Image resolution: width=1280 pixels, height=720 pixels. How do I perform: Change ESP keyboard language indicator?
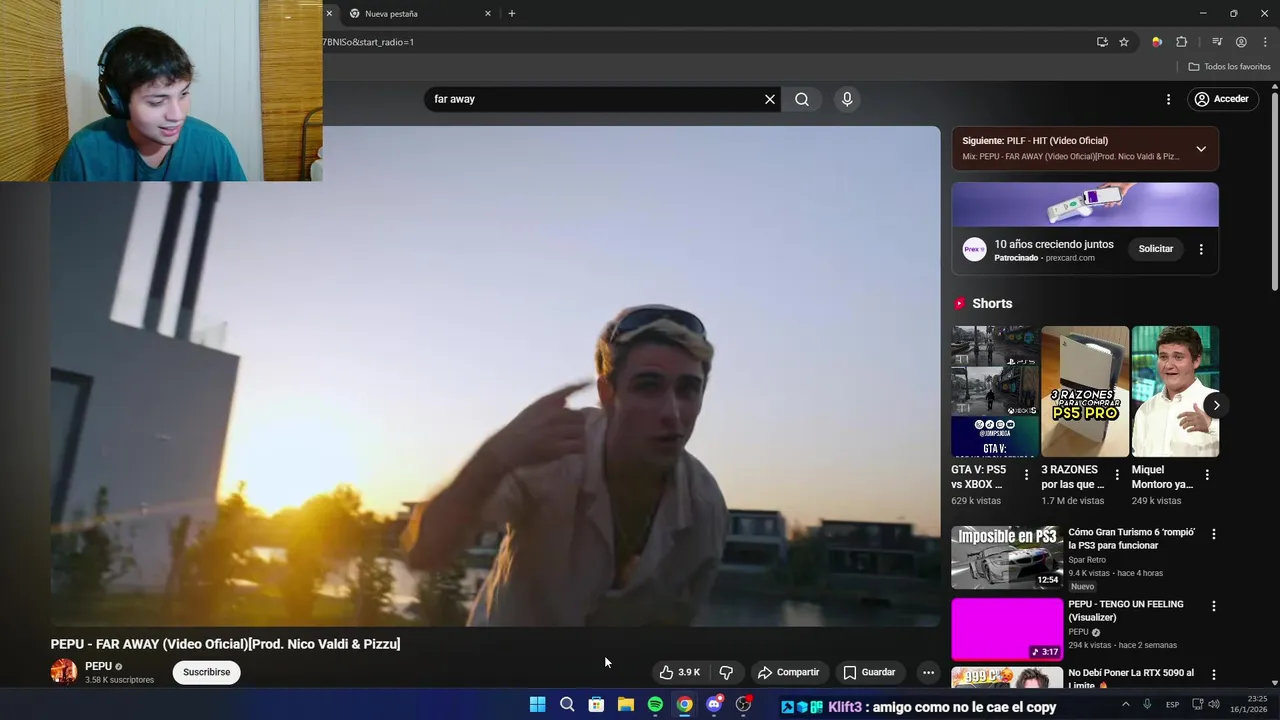1172,705
